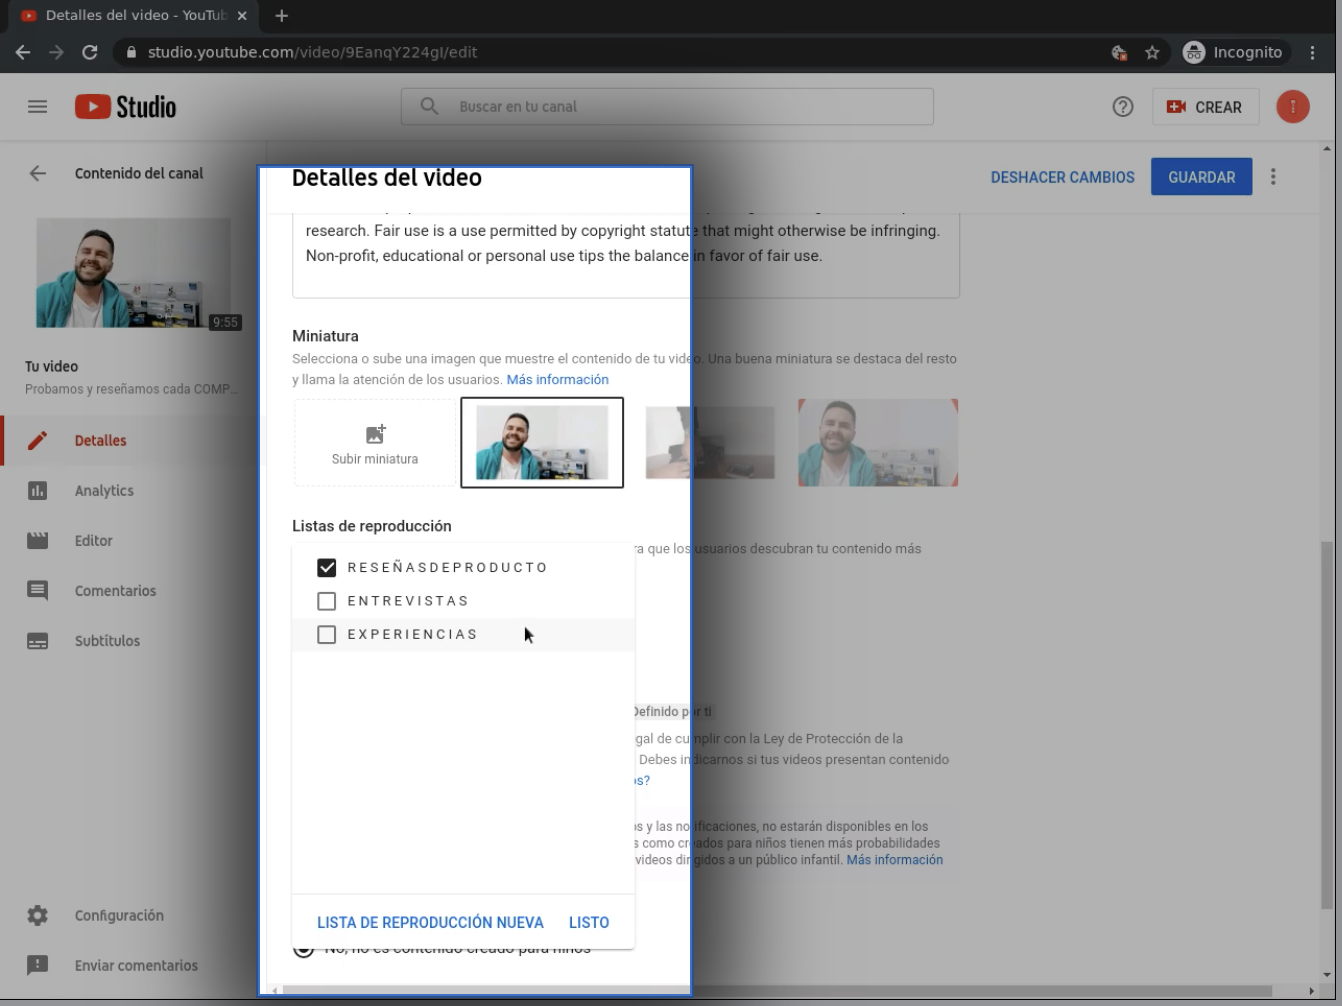The height and width of the screenshot is (1006, 1342).
Task: Go back using Contenido del canal arrow
Action: [x=37, y=173]
